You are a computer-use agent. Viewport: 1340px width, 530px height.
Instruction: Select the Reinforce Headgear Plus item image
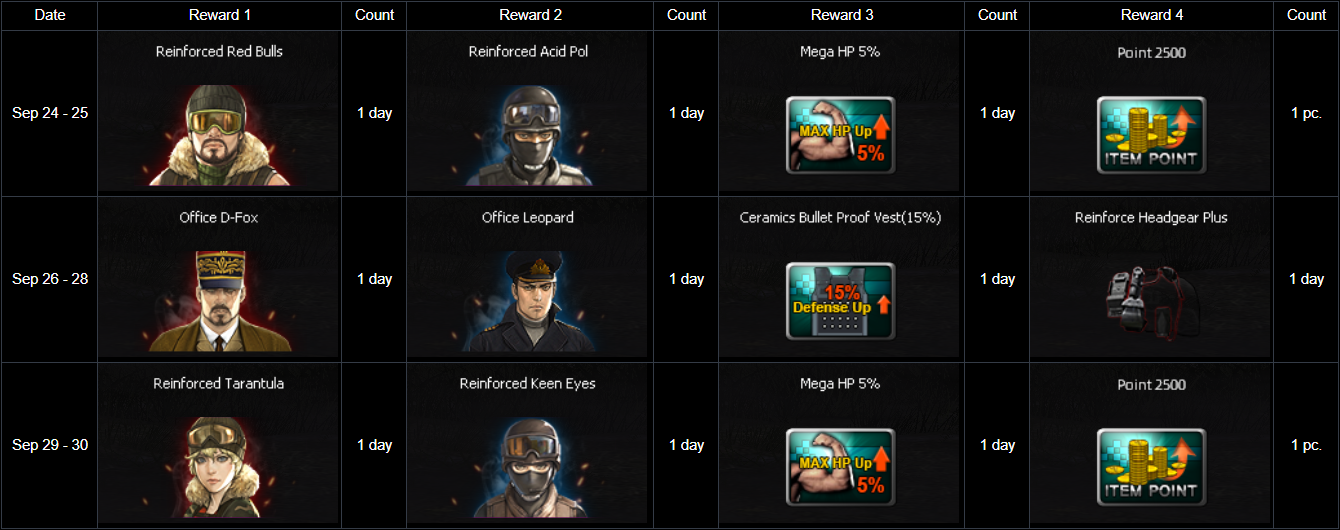[1151, 293]
